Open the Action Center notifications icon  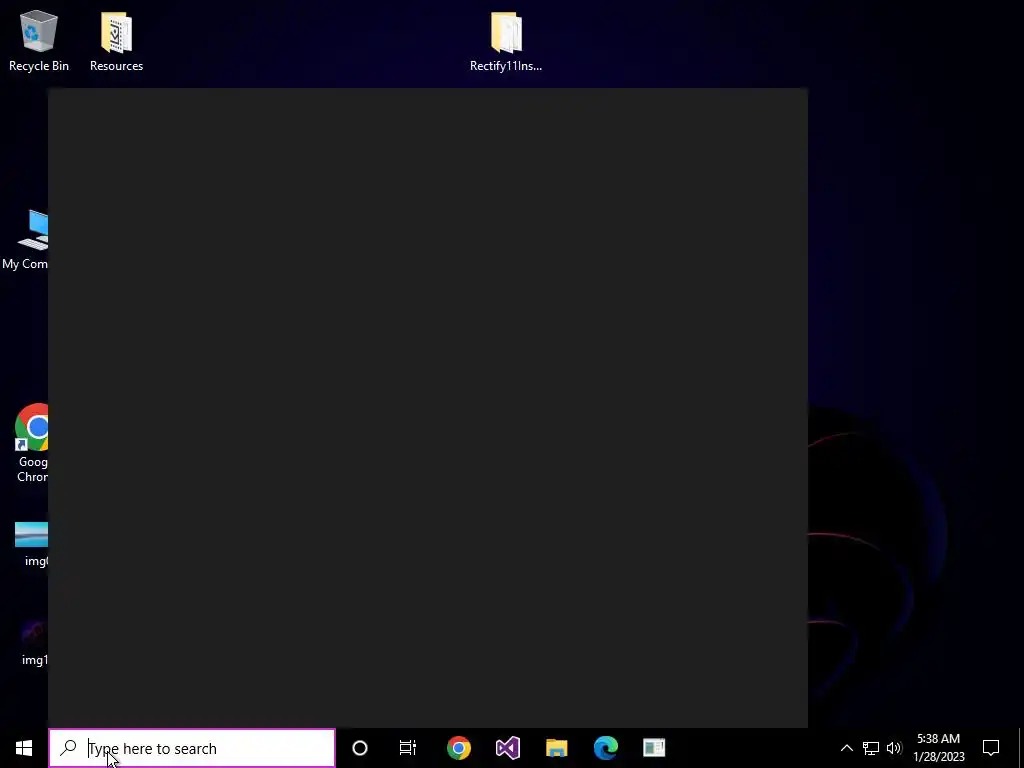pos(991,748)
